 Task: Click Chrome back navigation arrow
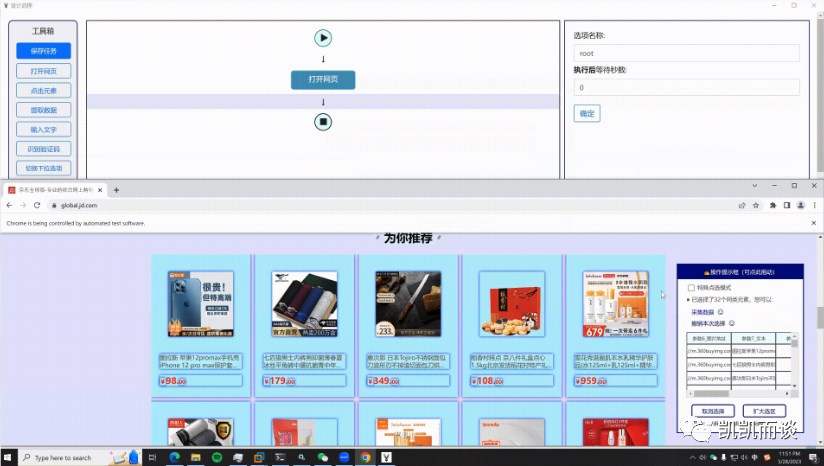tap(9, 205)
